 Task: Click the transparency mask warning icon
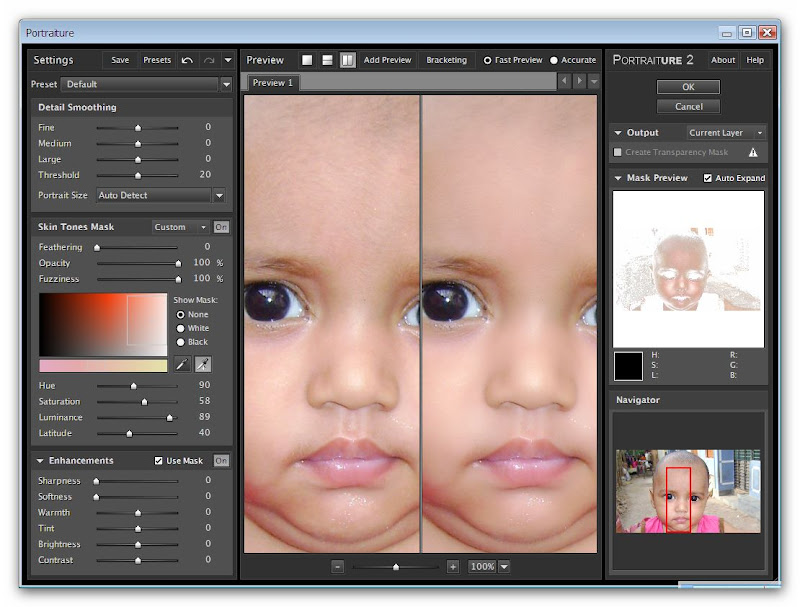click(x=753, y=152)
